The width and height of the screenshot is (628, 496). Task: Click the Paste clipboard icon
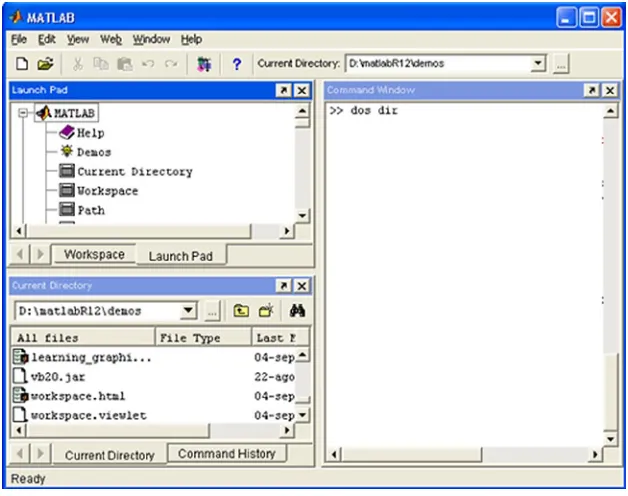pos(125,64)
